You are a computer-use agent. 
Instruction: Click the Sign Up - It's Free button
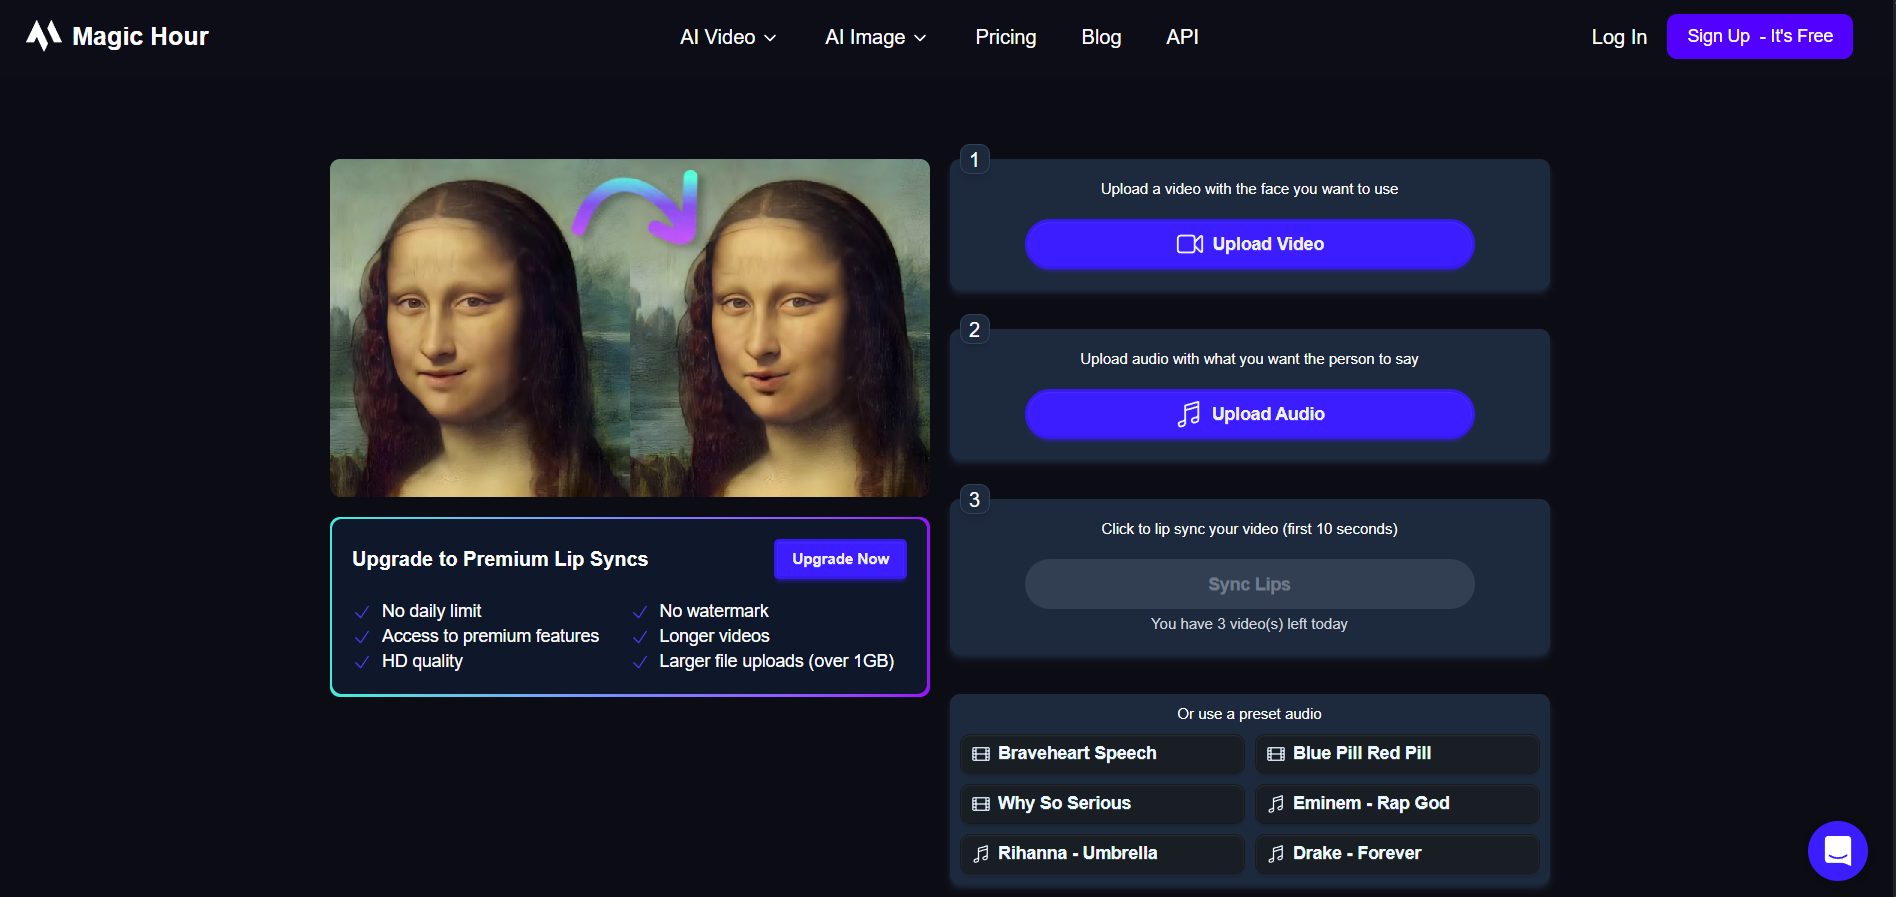[x=1759, y=36]
